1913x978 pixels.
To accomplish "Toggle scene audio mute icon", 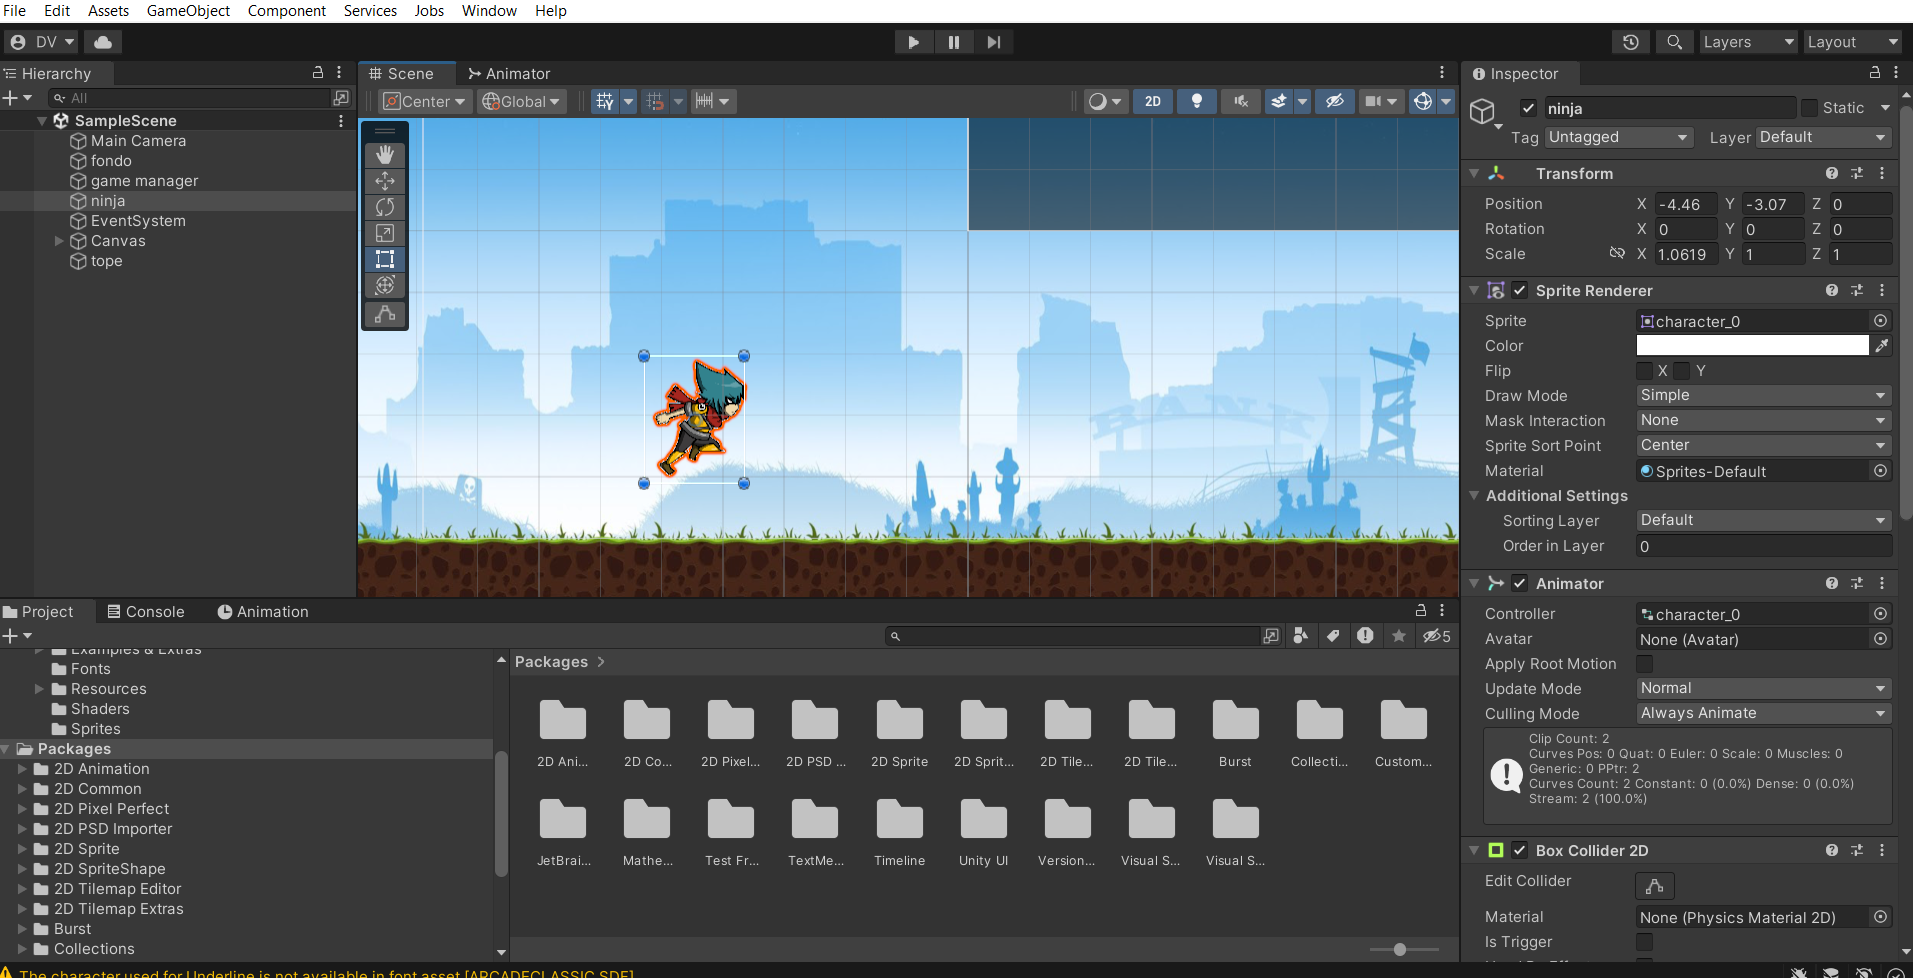I will [1241, 101].
